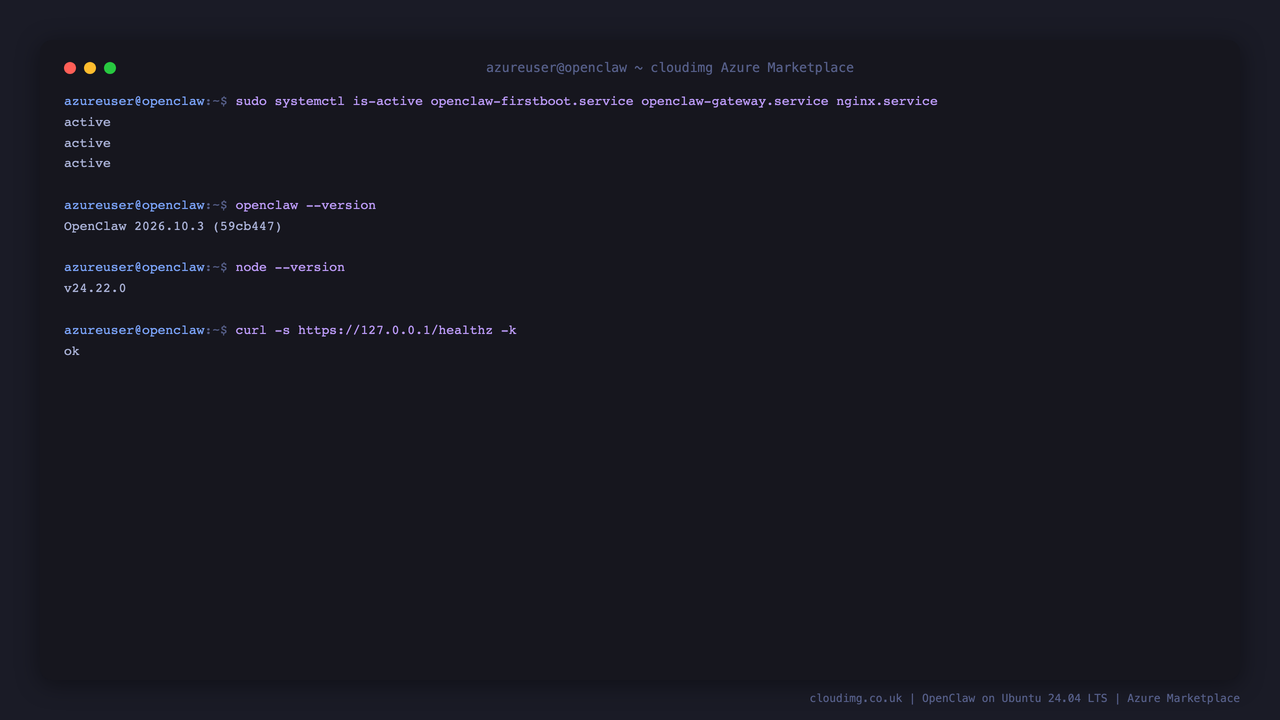Viewport: 1280px width, 720px height.
Task: Click the yellow minimize window button
Action: (x=90, y=68)
